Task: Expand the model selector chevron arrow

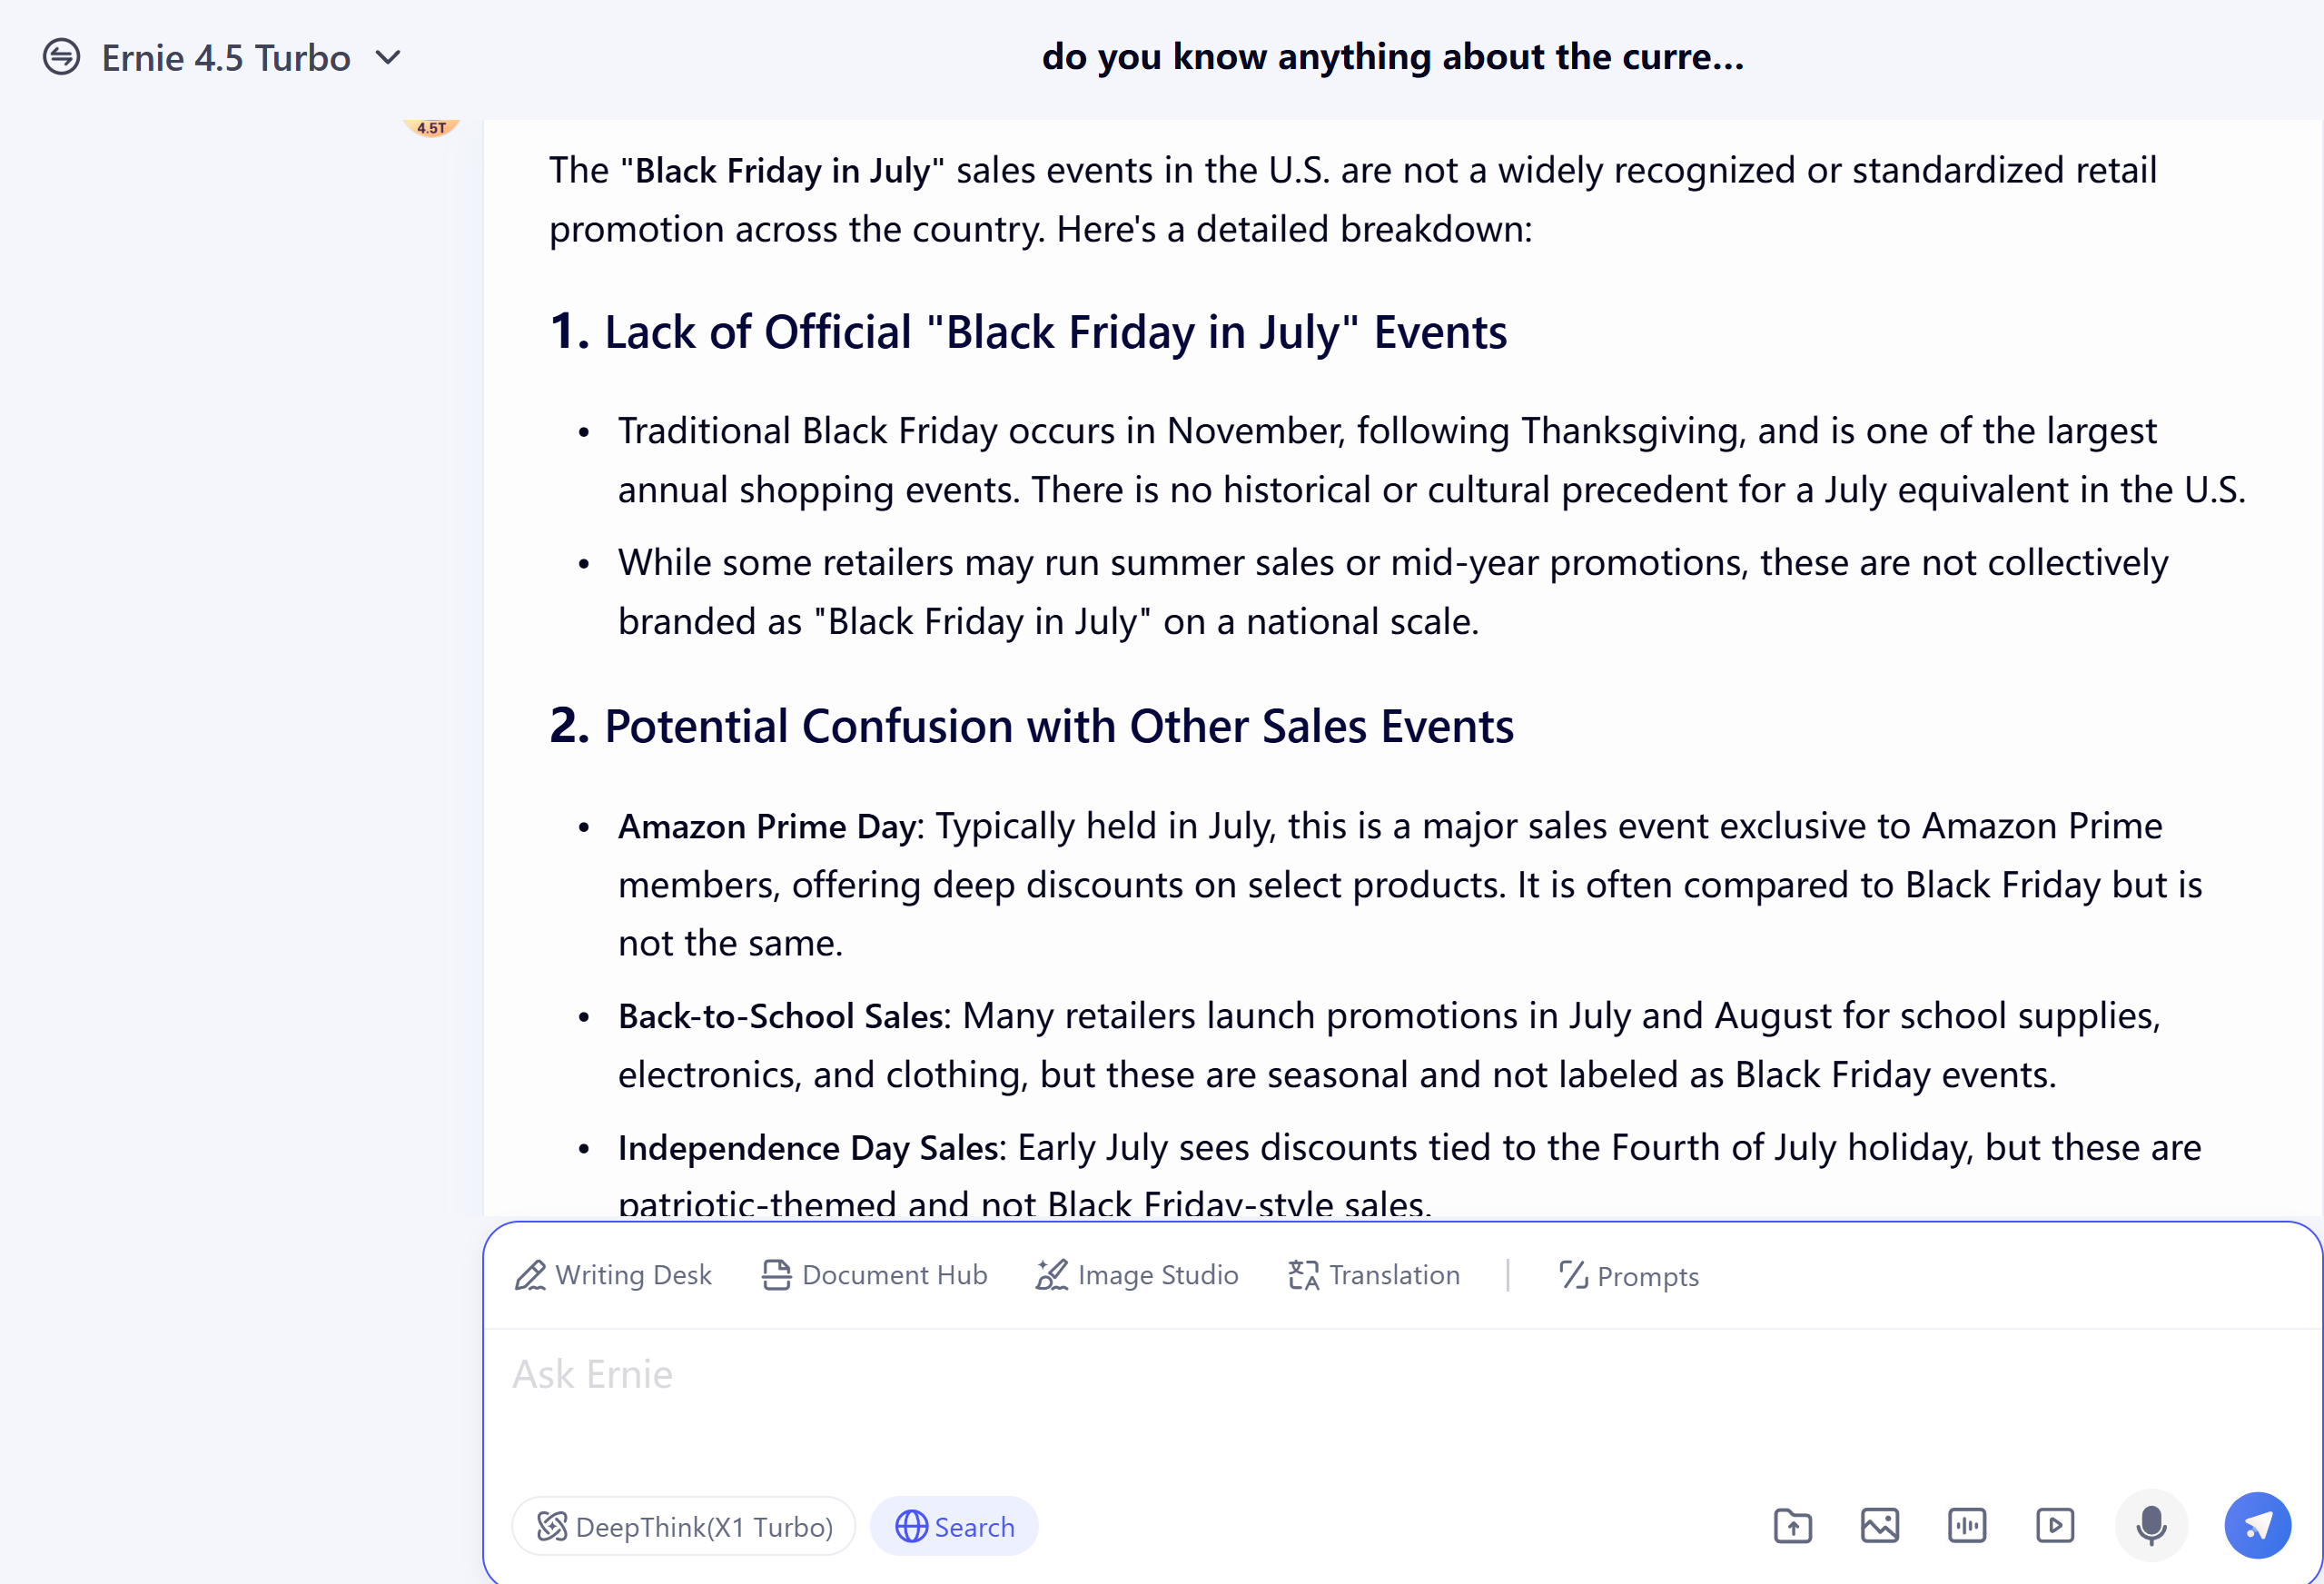Action: coord(388,58)
